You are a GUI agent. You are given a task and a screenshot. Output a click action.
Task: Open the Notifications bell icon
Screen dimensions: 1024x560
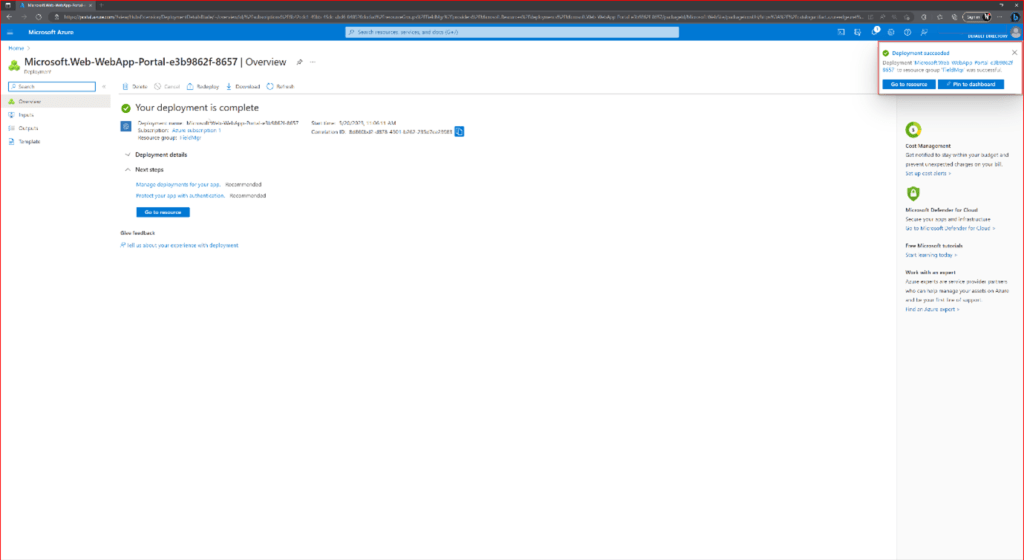coord(874,31)
